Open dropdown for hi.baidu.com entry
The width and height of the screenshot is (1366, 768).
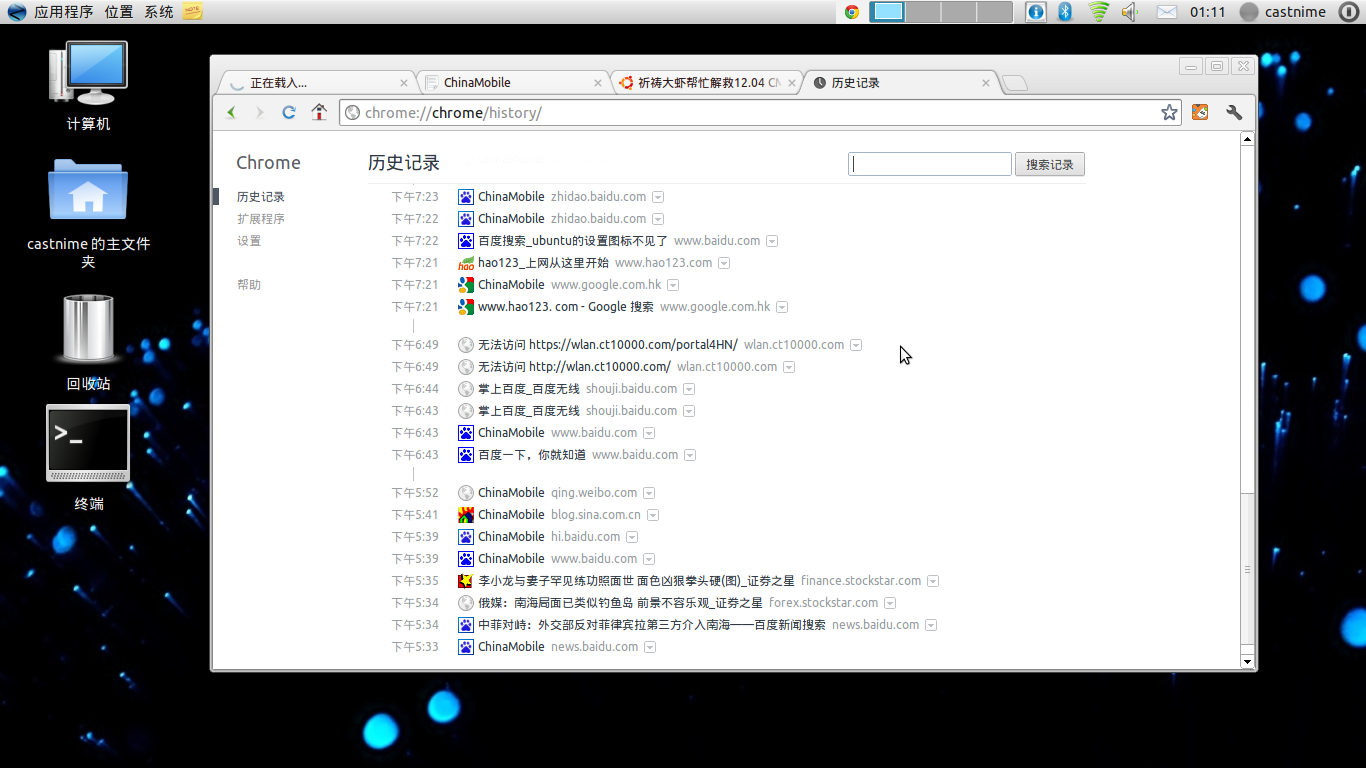point(632,537)
